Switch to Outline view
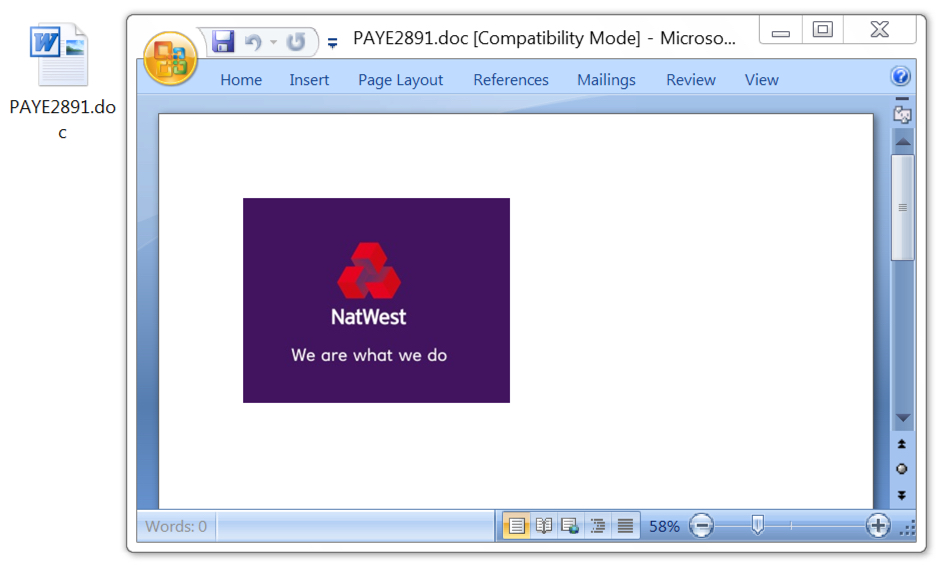The height and width of the screenshot is (568, 939). (598, 526)
